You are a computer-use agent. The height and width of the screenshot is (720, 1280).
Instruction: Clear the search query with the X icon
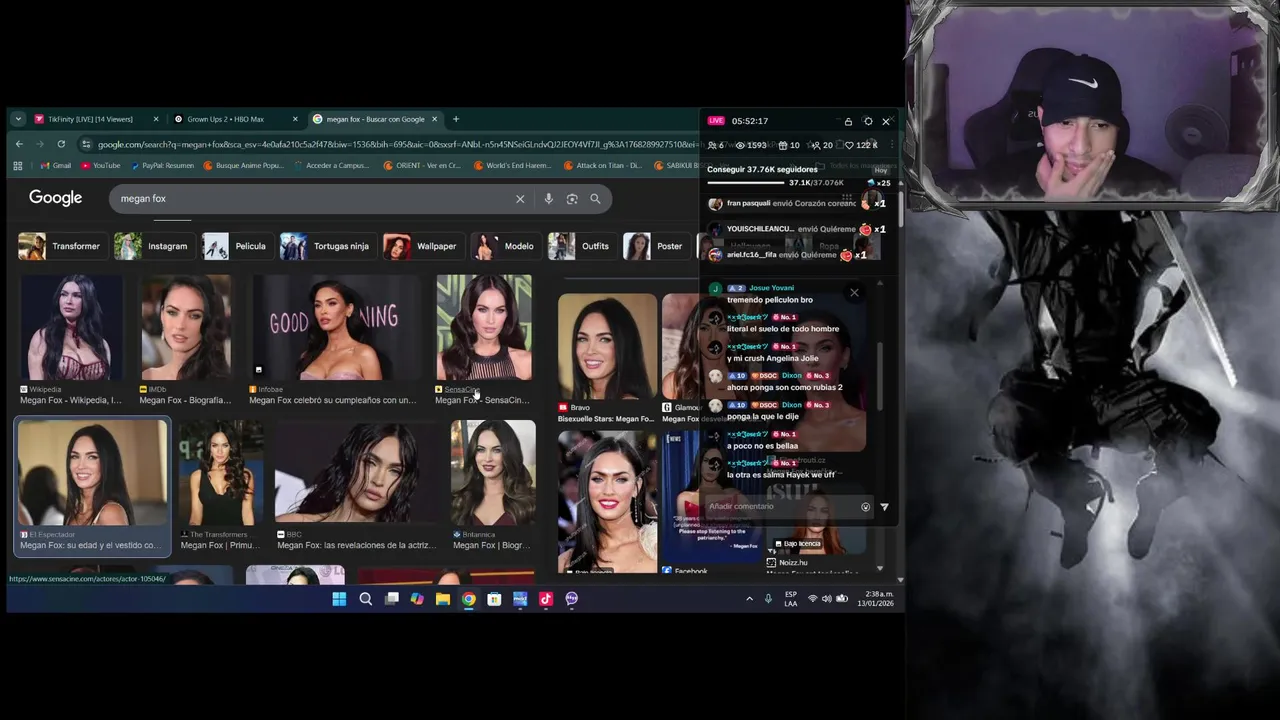[520, 199]
